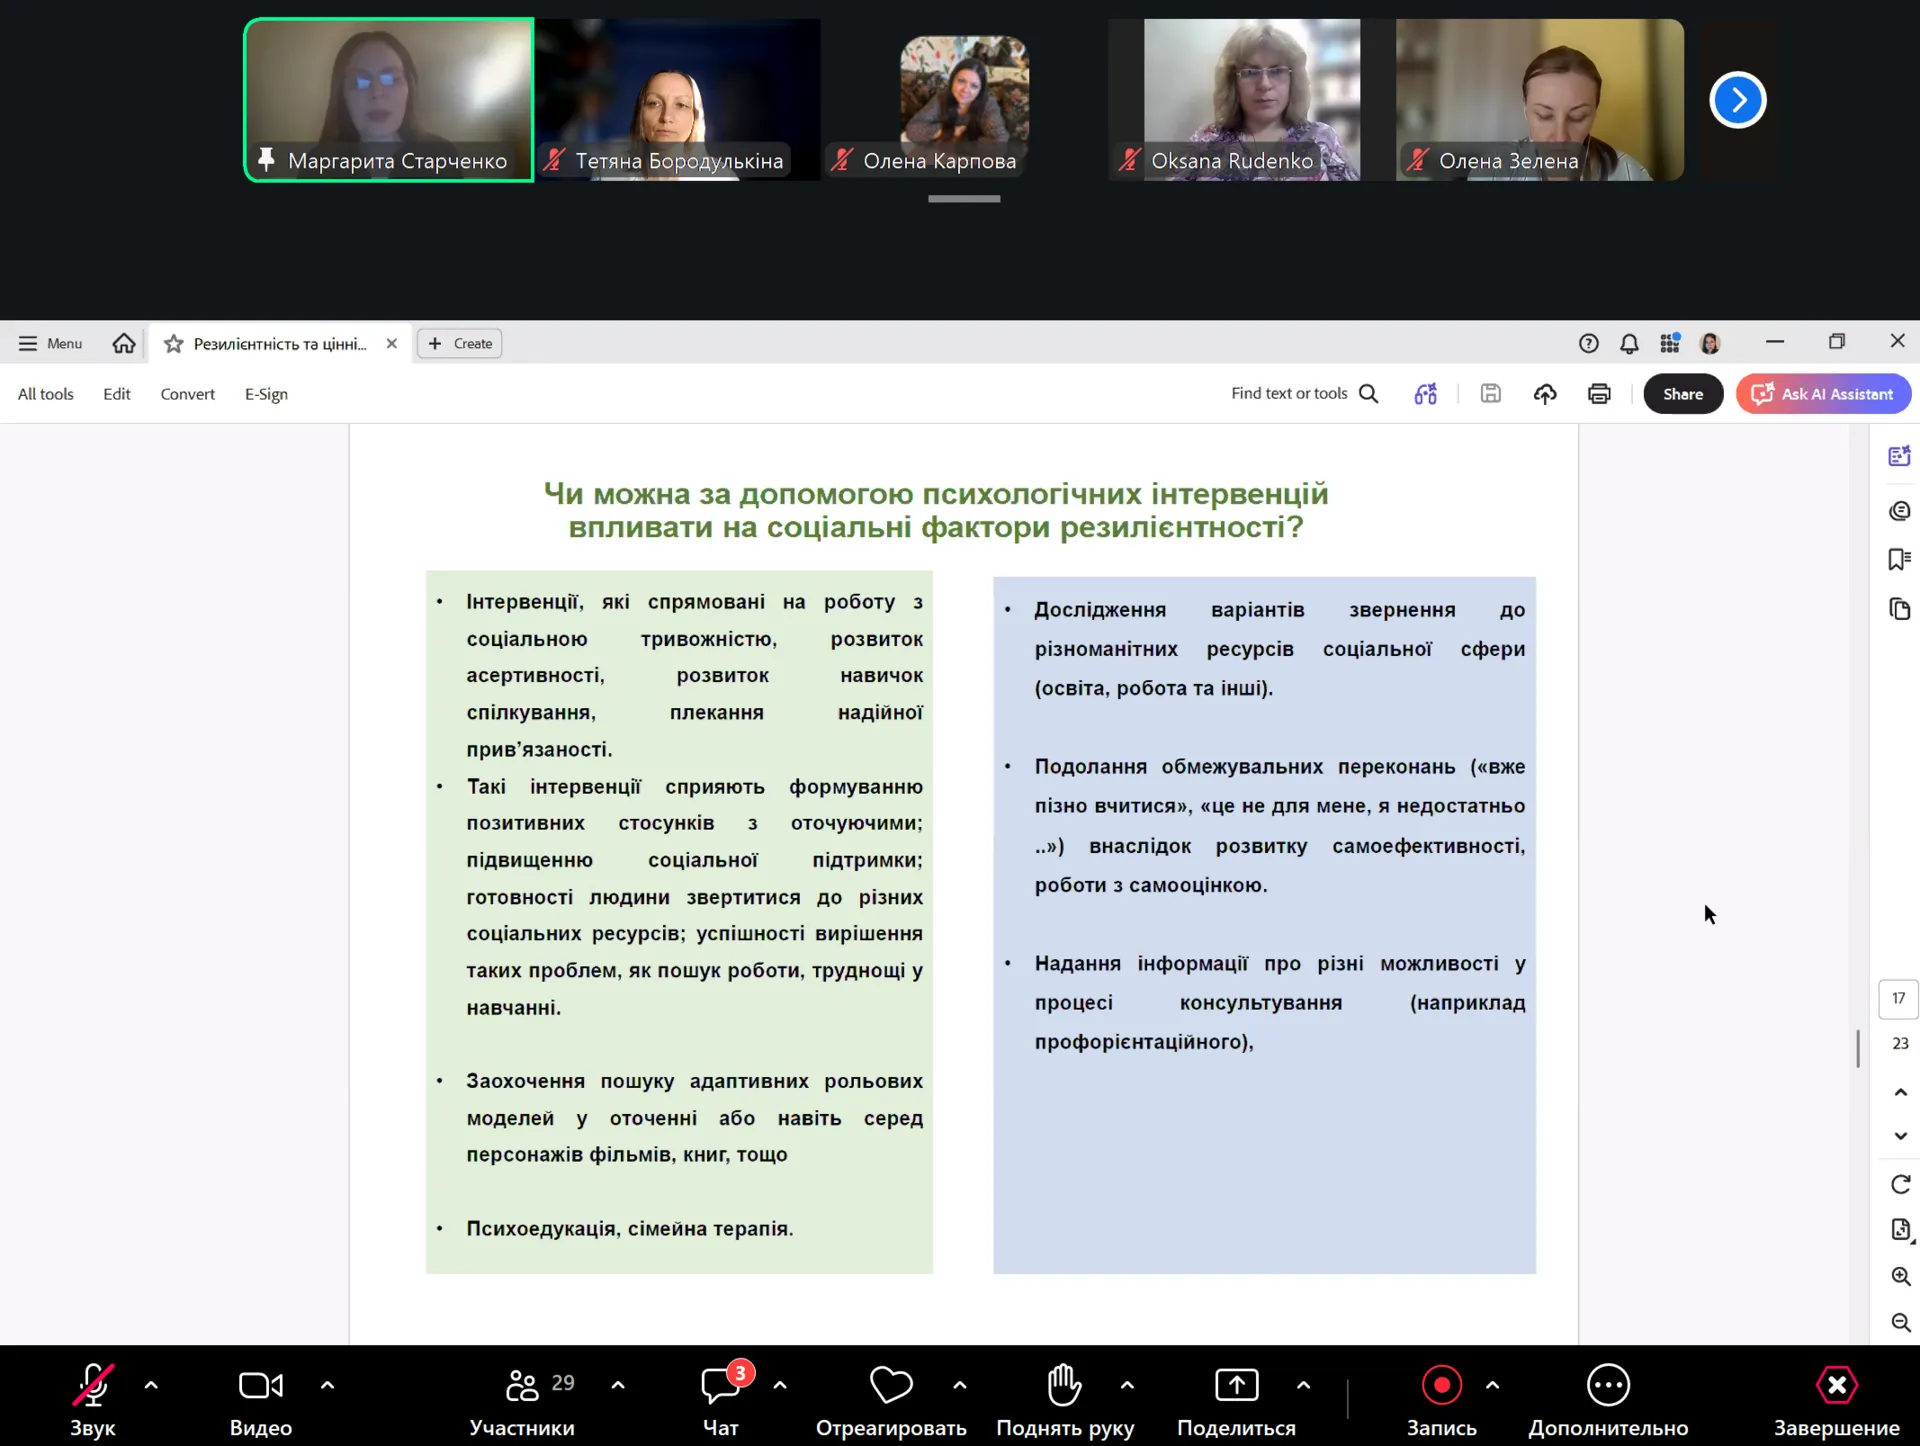
Task: Open More options Дополнительно
Action: coord(1608,1401)
